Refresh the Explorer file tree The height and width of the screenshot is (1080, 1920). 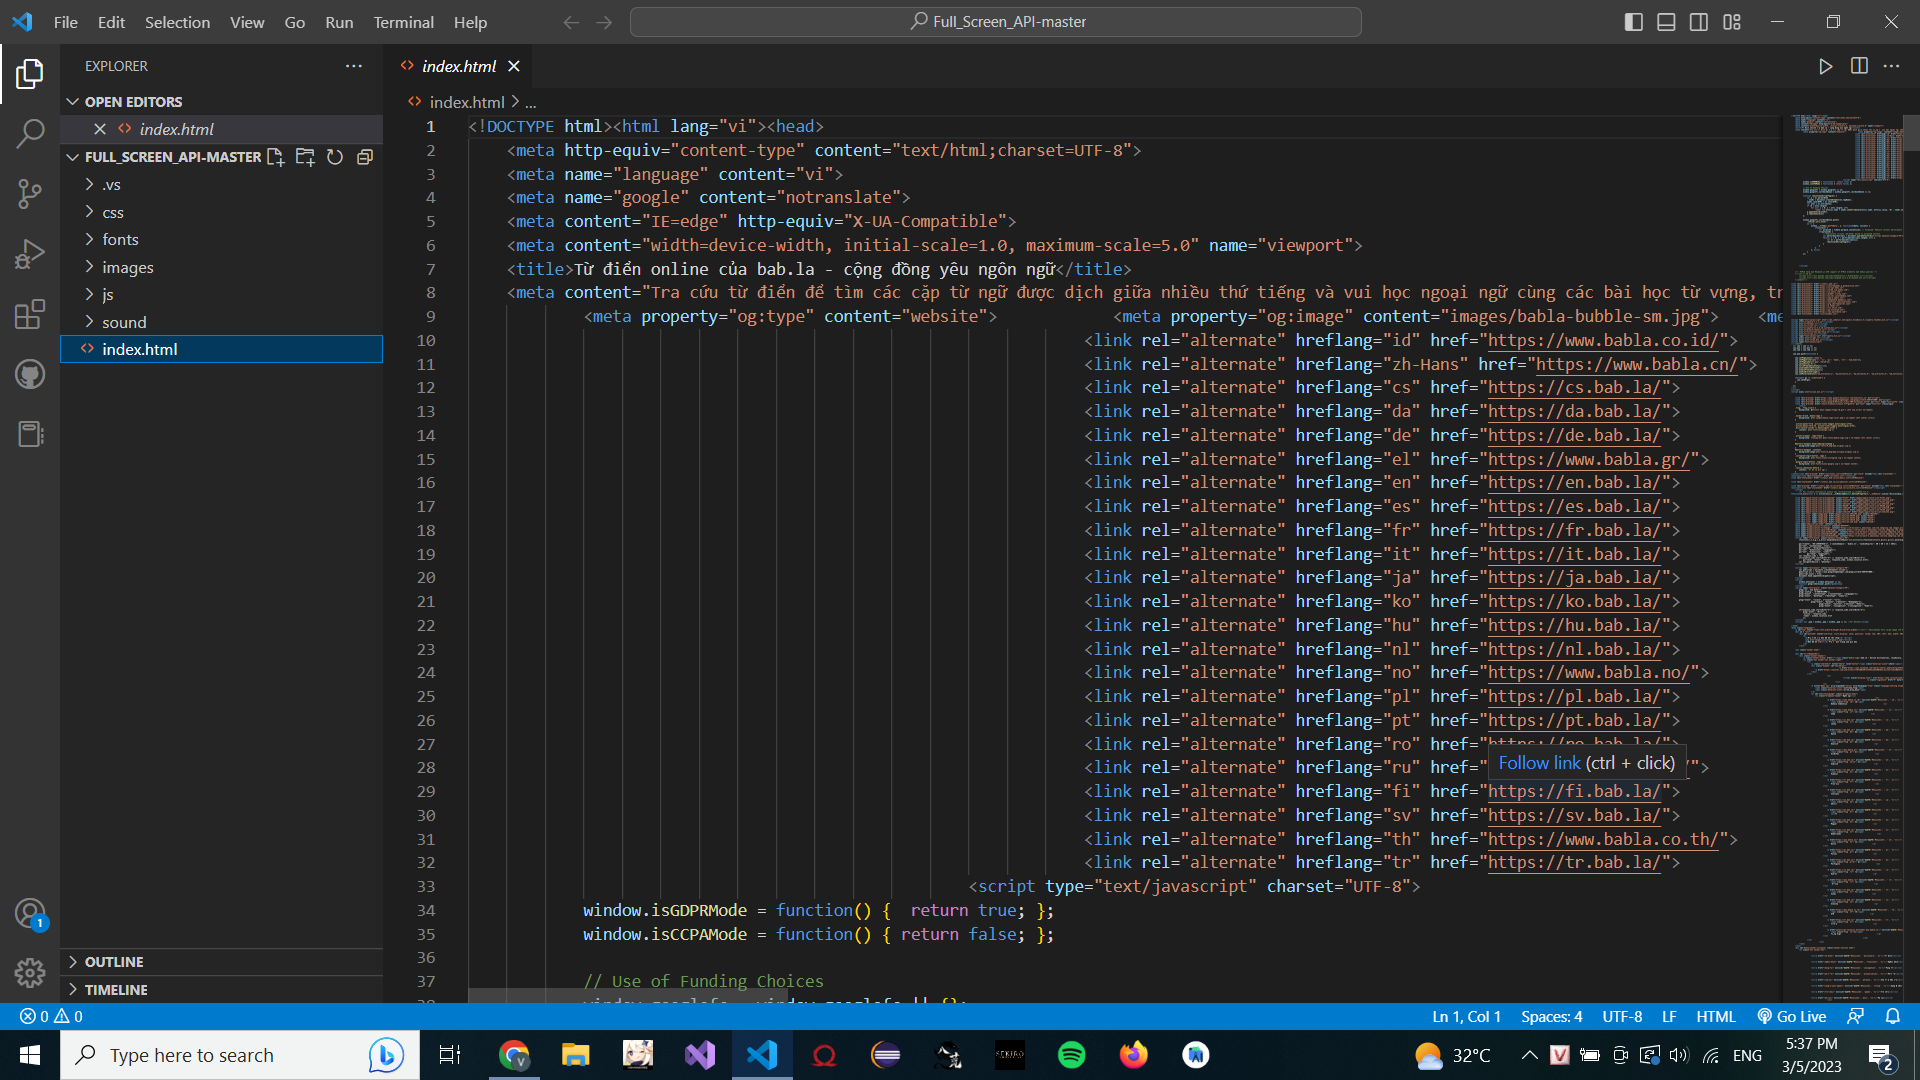[x=335, y=157]
